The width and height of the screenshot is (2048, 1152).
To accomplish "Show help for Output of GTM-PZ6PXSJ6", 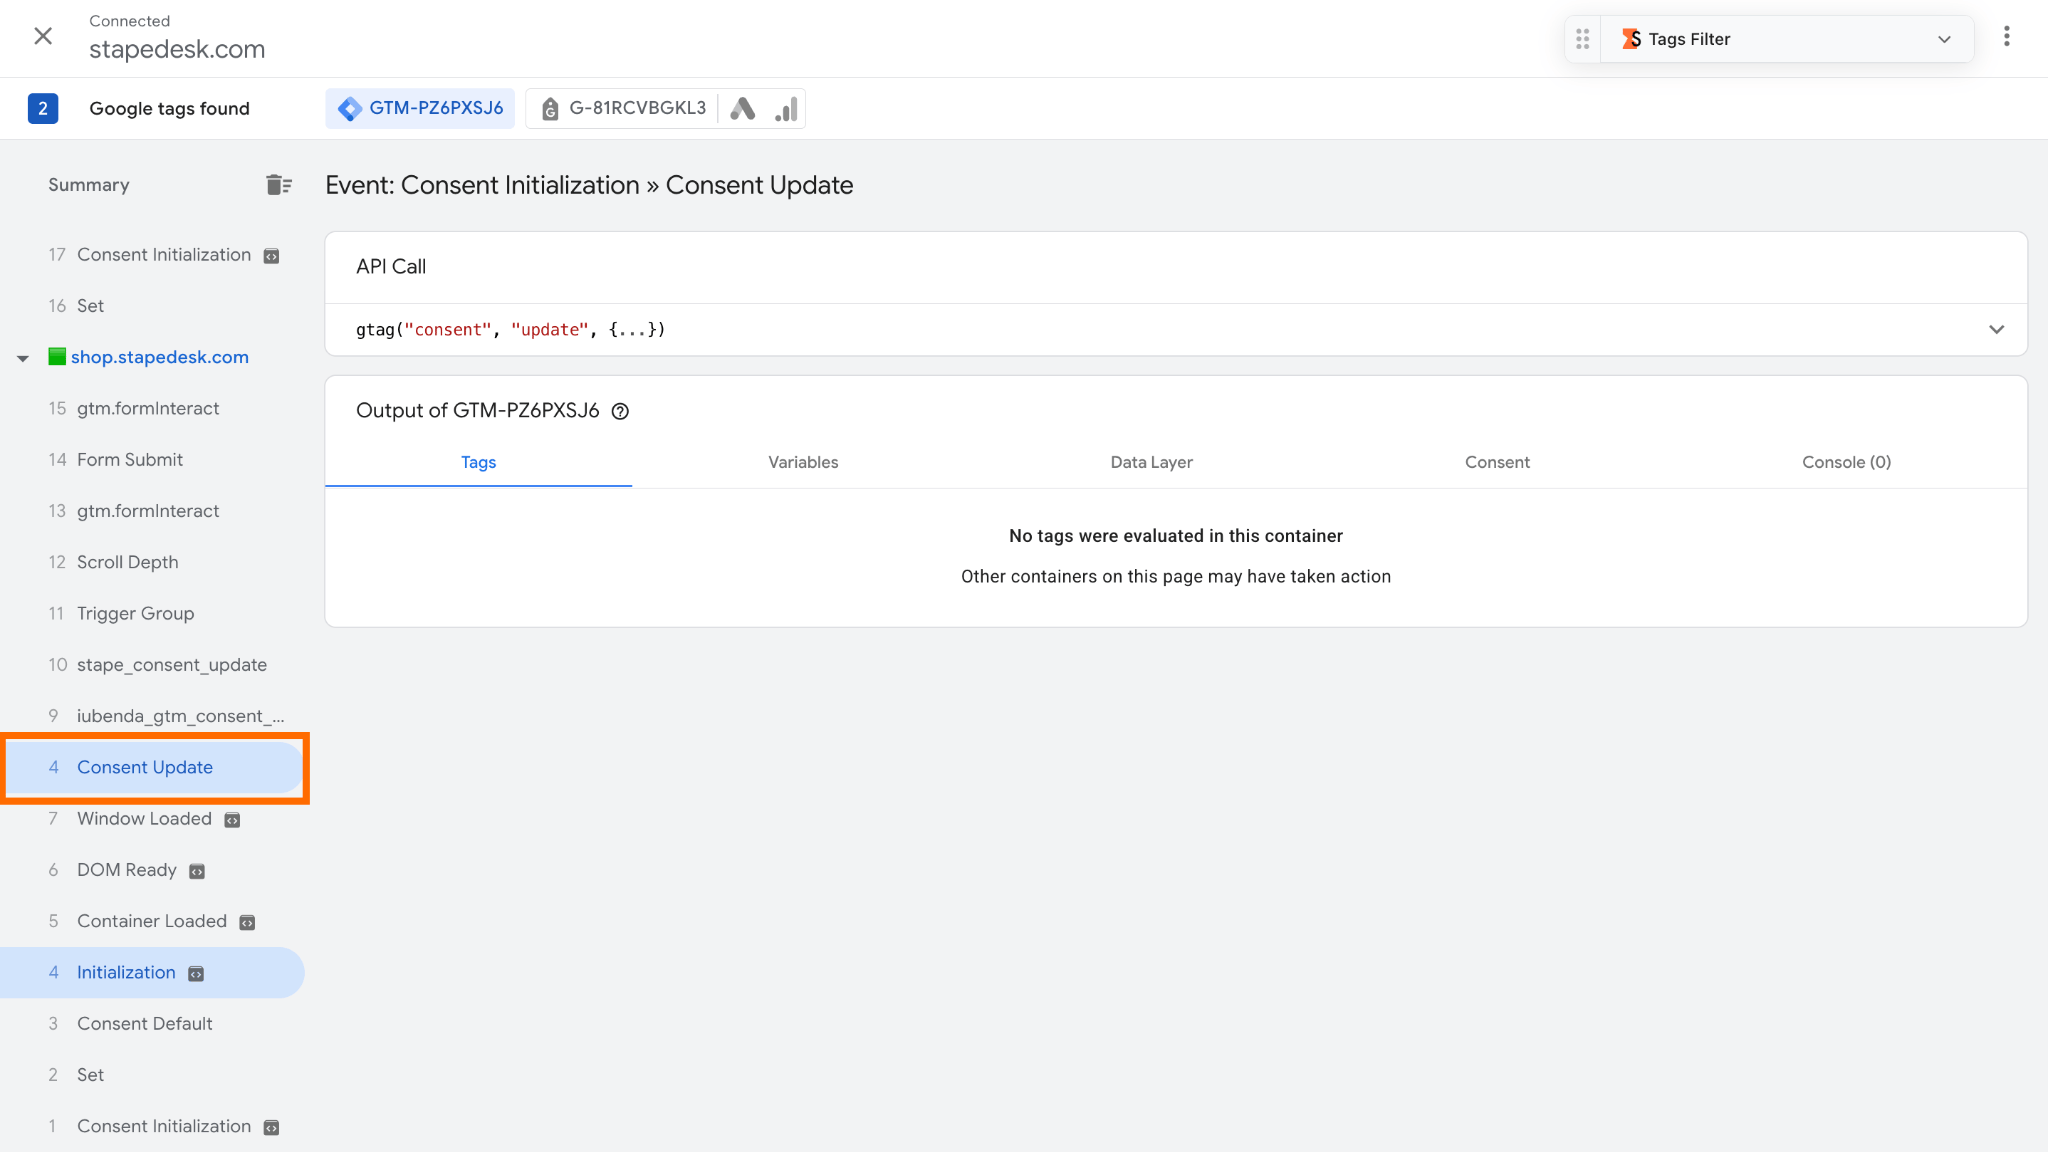I will click(x=620, y=411).
